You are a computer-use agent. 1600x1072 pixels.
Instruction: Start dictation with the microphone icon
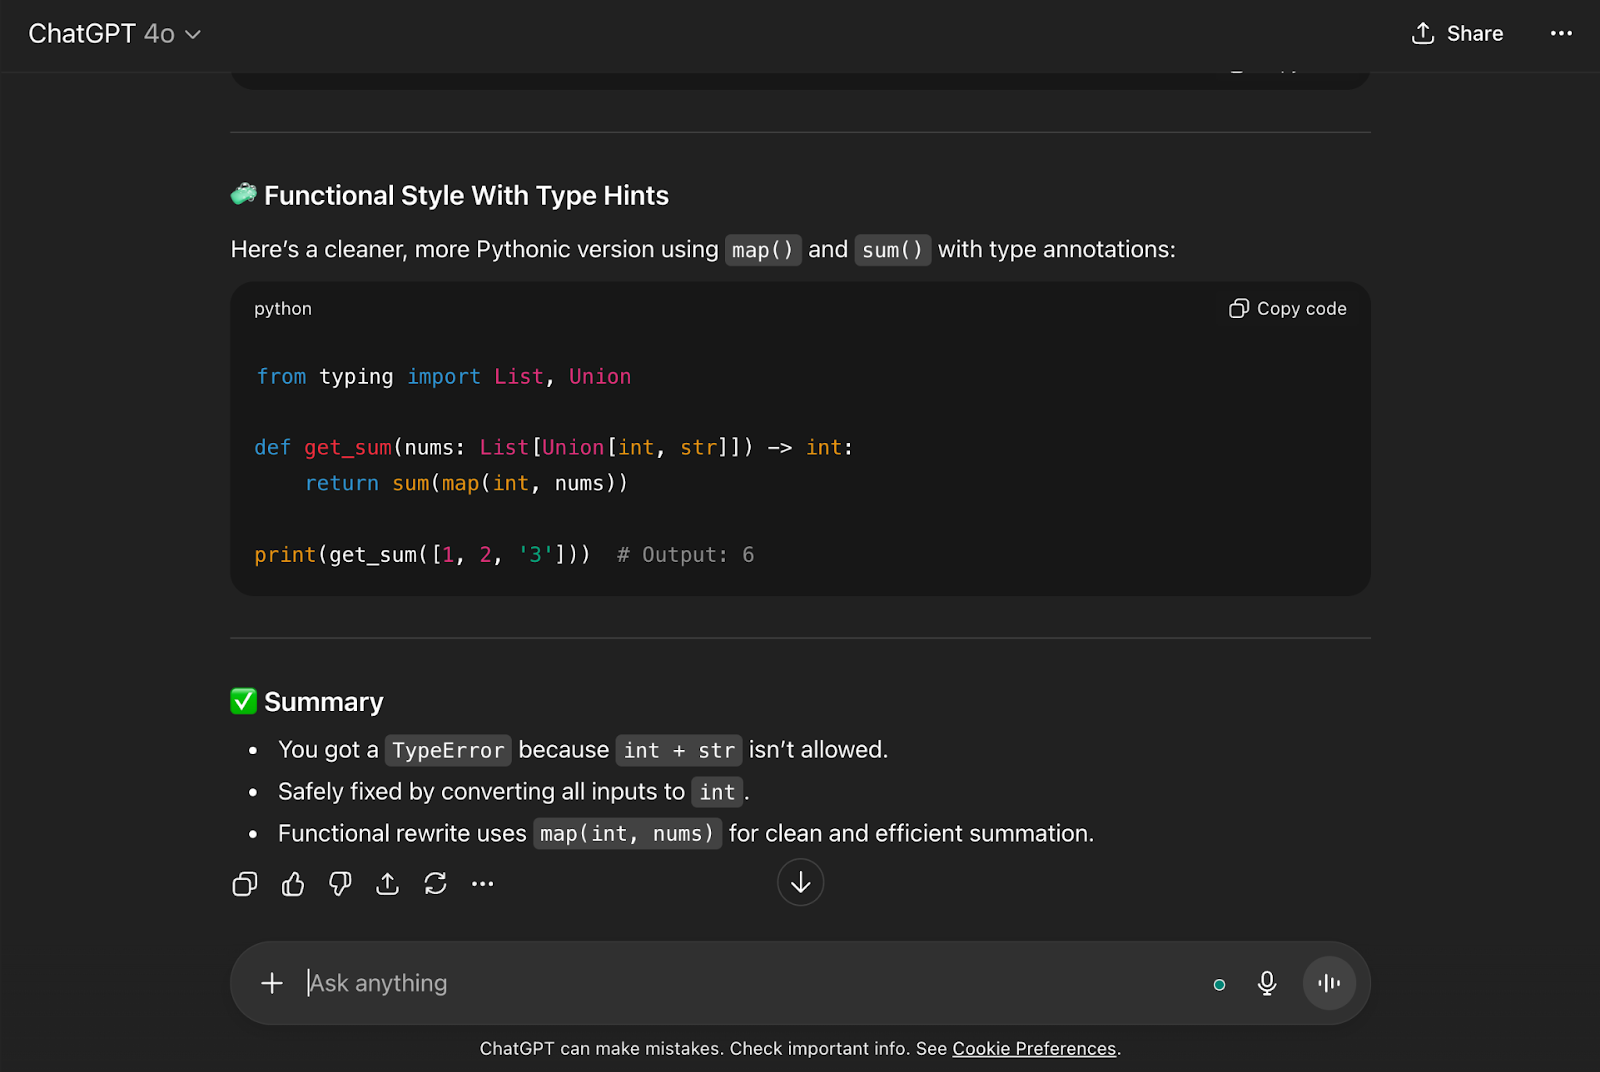(x=1267, y=983)
